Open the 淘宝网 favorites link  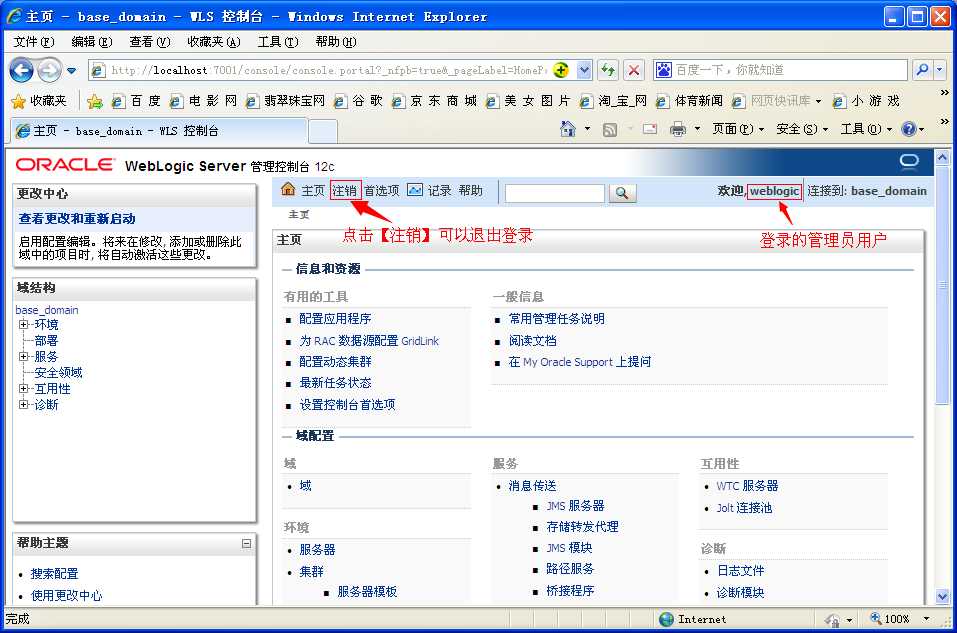click(613, 101)
